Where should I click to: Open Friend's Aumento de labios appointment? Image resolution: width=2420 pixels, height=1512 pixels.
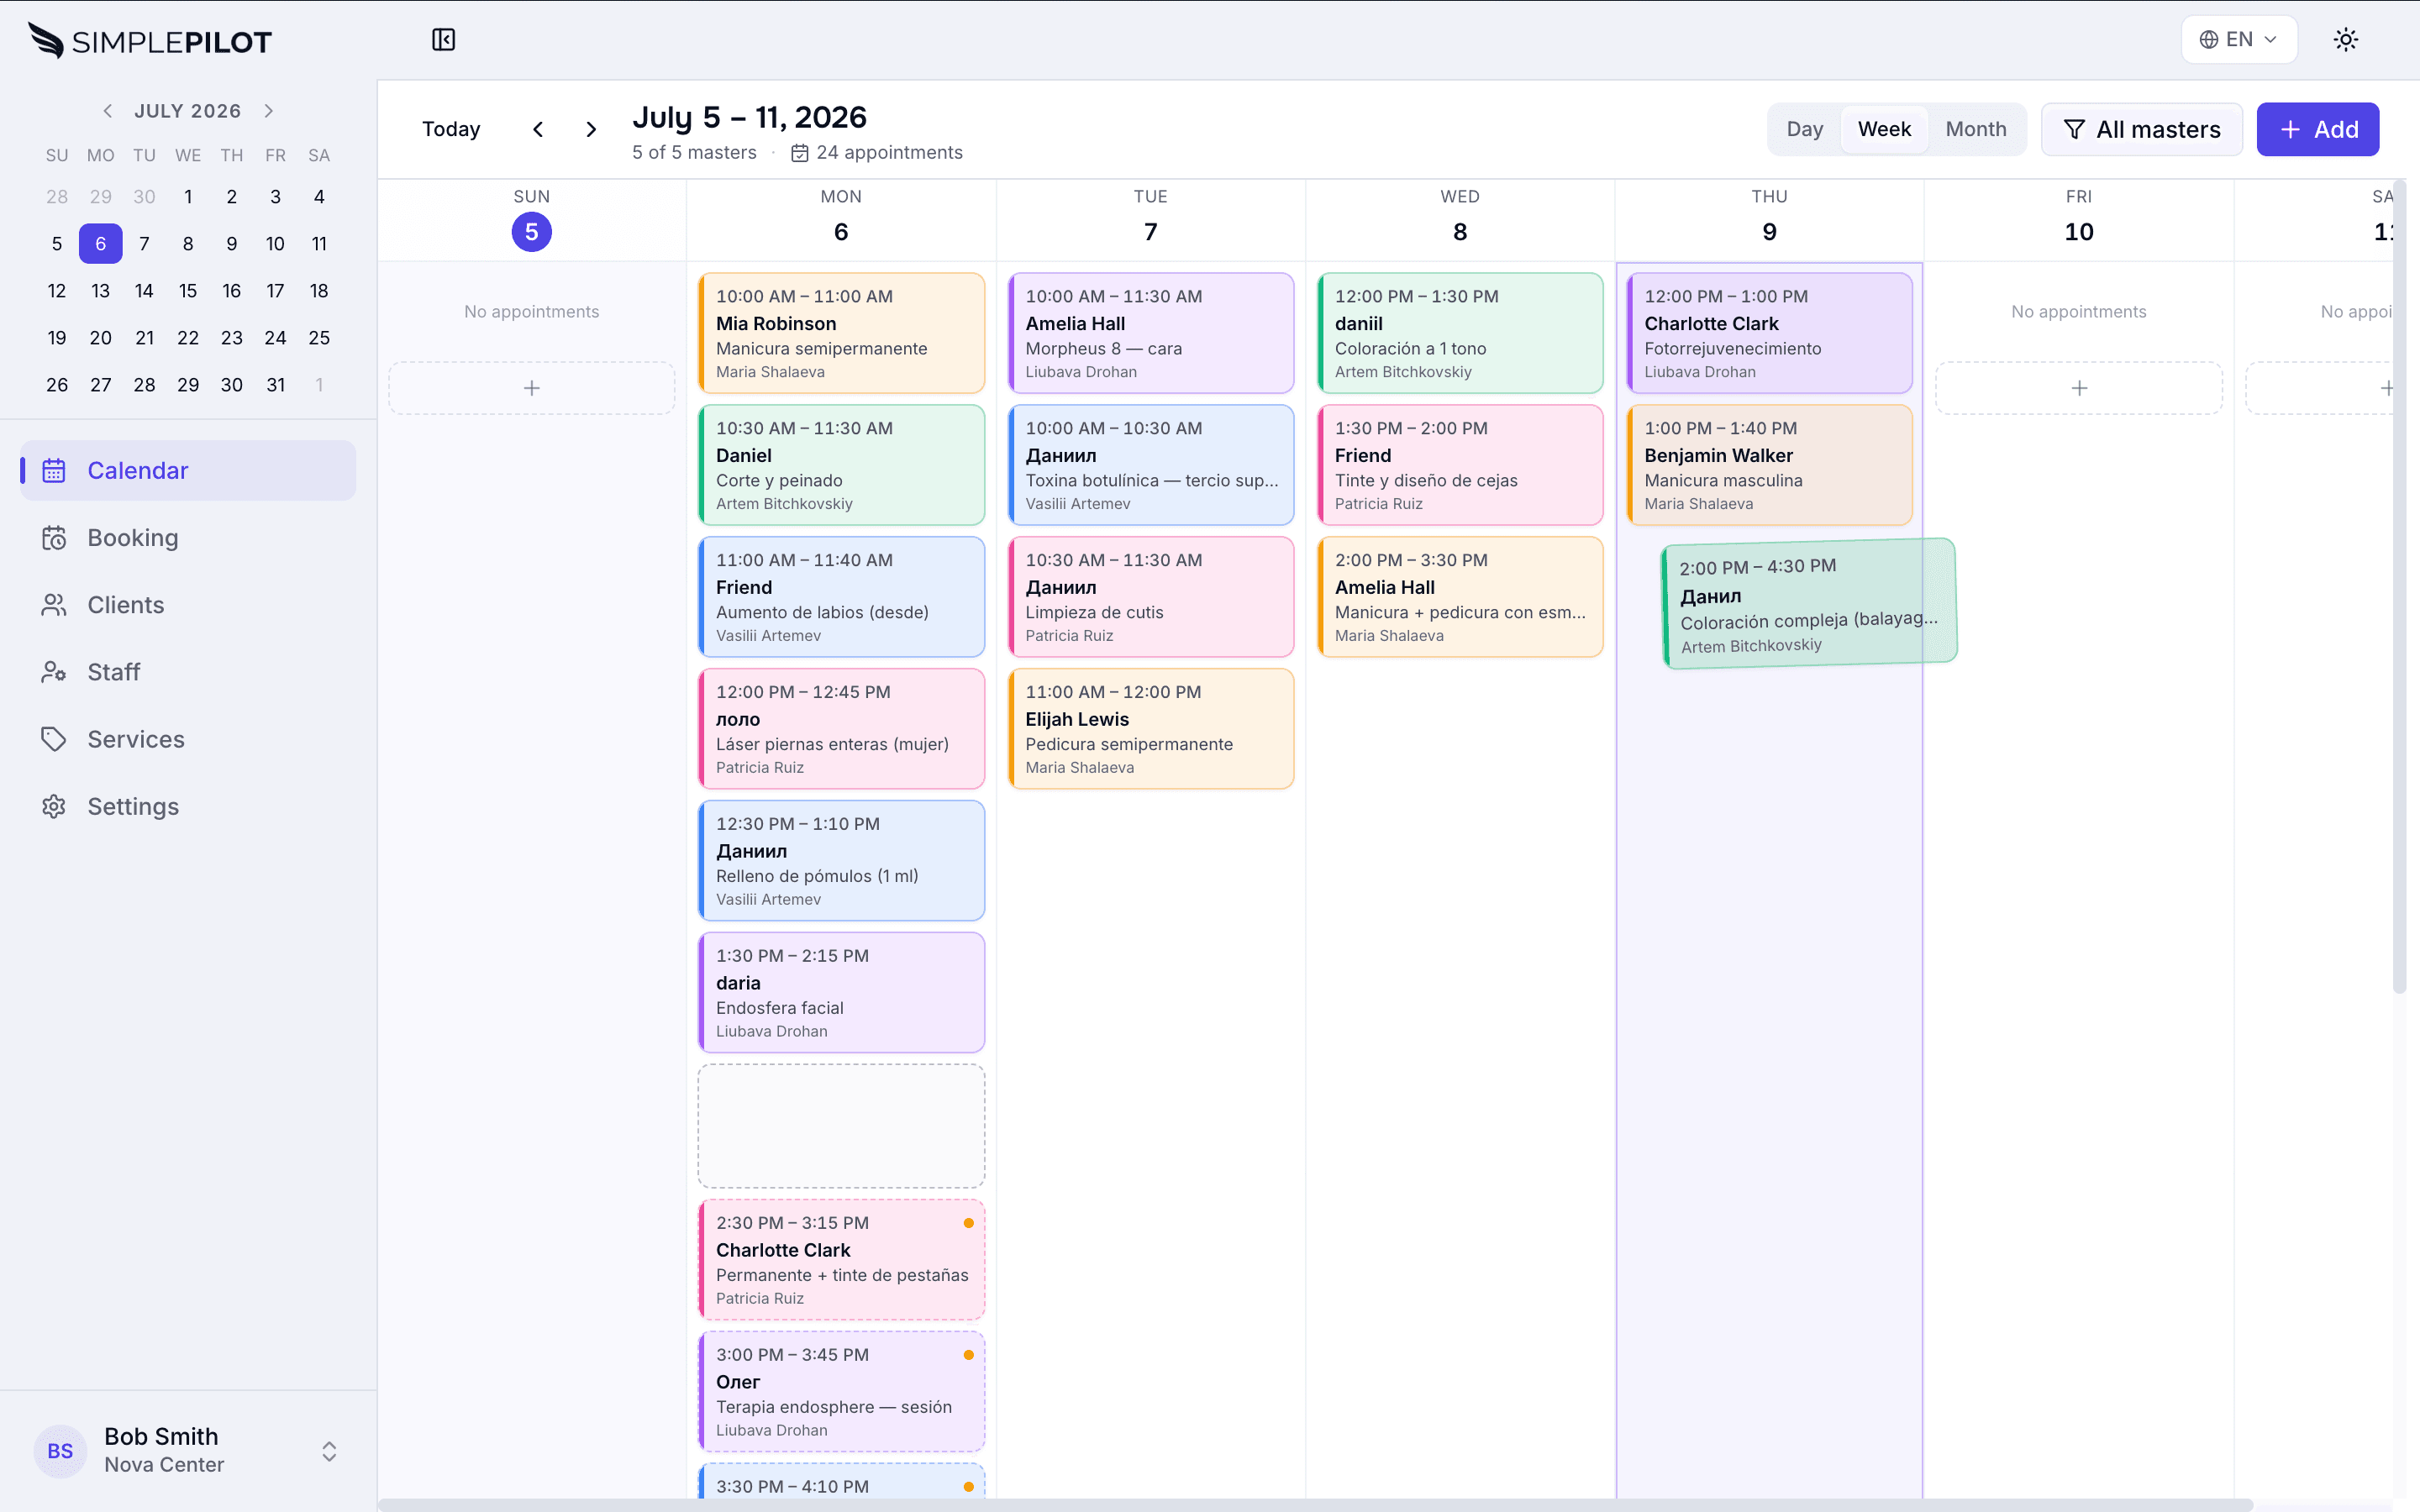click(841, 597)
